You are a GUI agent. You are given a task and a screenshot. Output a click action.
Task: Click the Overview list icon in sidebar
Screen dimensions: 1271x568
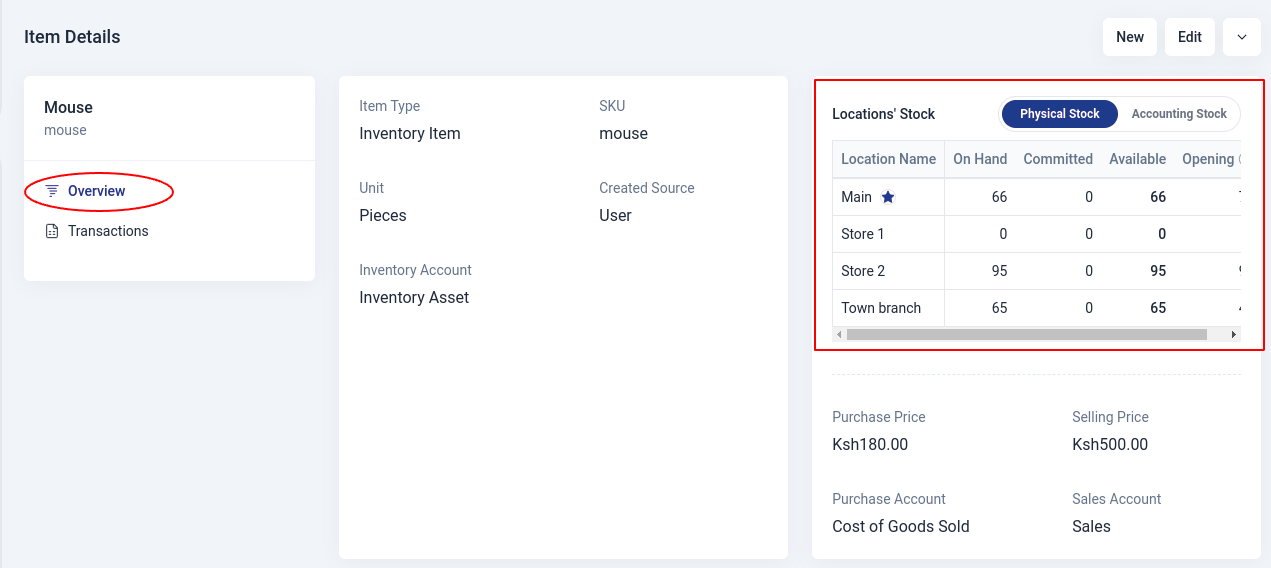tap(52, 191)
